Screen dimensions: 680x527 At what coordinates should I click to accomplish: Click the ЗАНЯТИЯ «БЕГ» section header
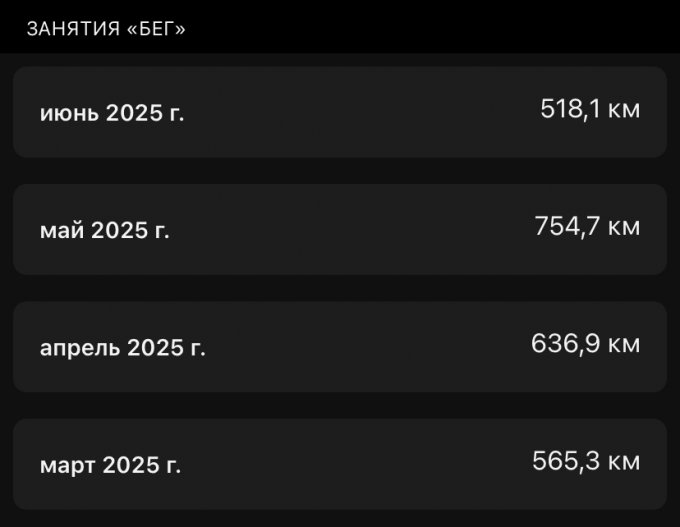106,28
